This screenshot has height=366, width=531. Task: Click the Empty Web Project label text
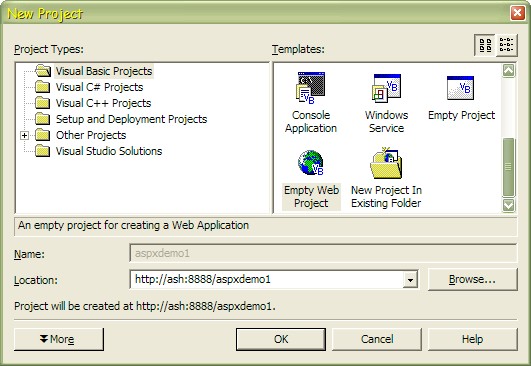[311, 197]
